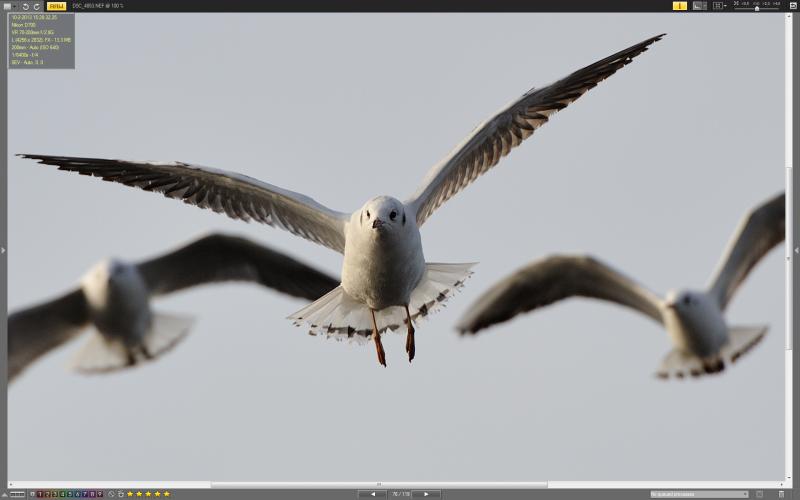
Task: Delete image with the trash icon
Action: pos(781,494)
